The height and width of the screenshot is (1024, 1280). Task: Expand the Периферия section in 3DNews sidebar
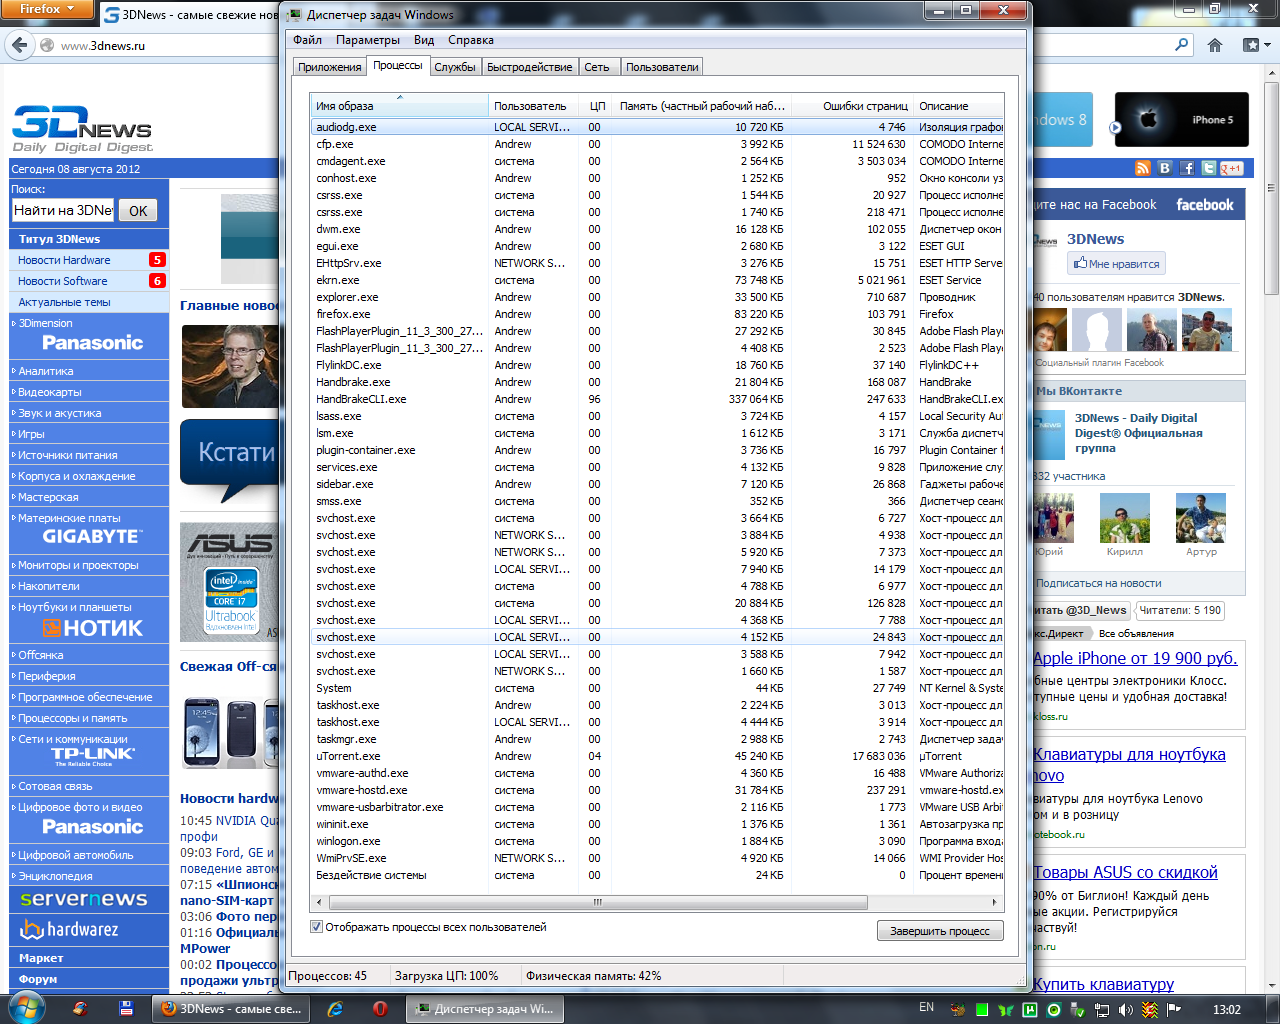(x=47, y=676)
